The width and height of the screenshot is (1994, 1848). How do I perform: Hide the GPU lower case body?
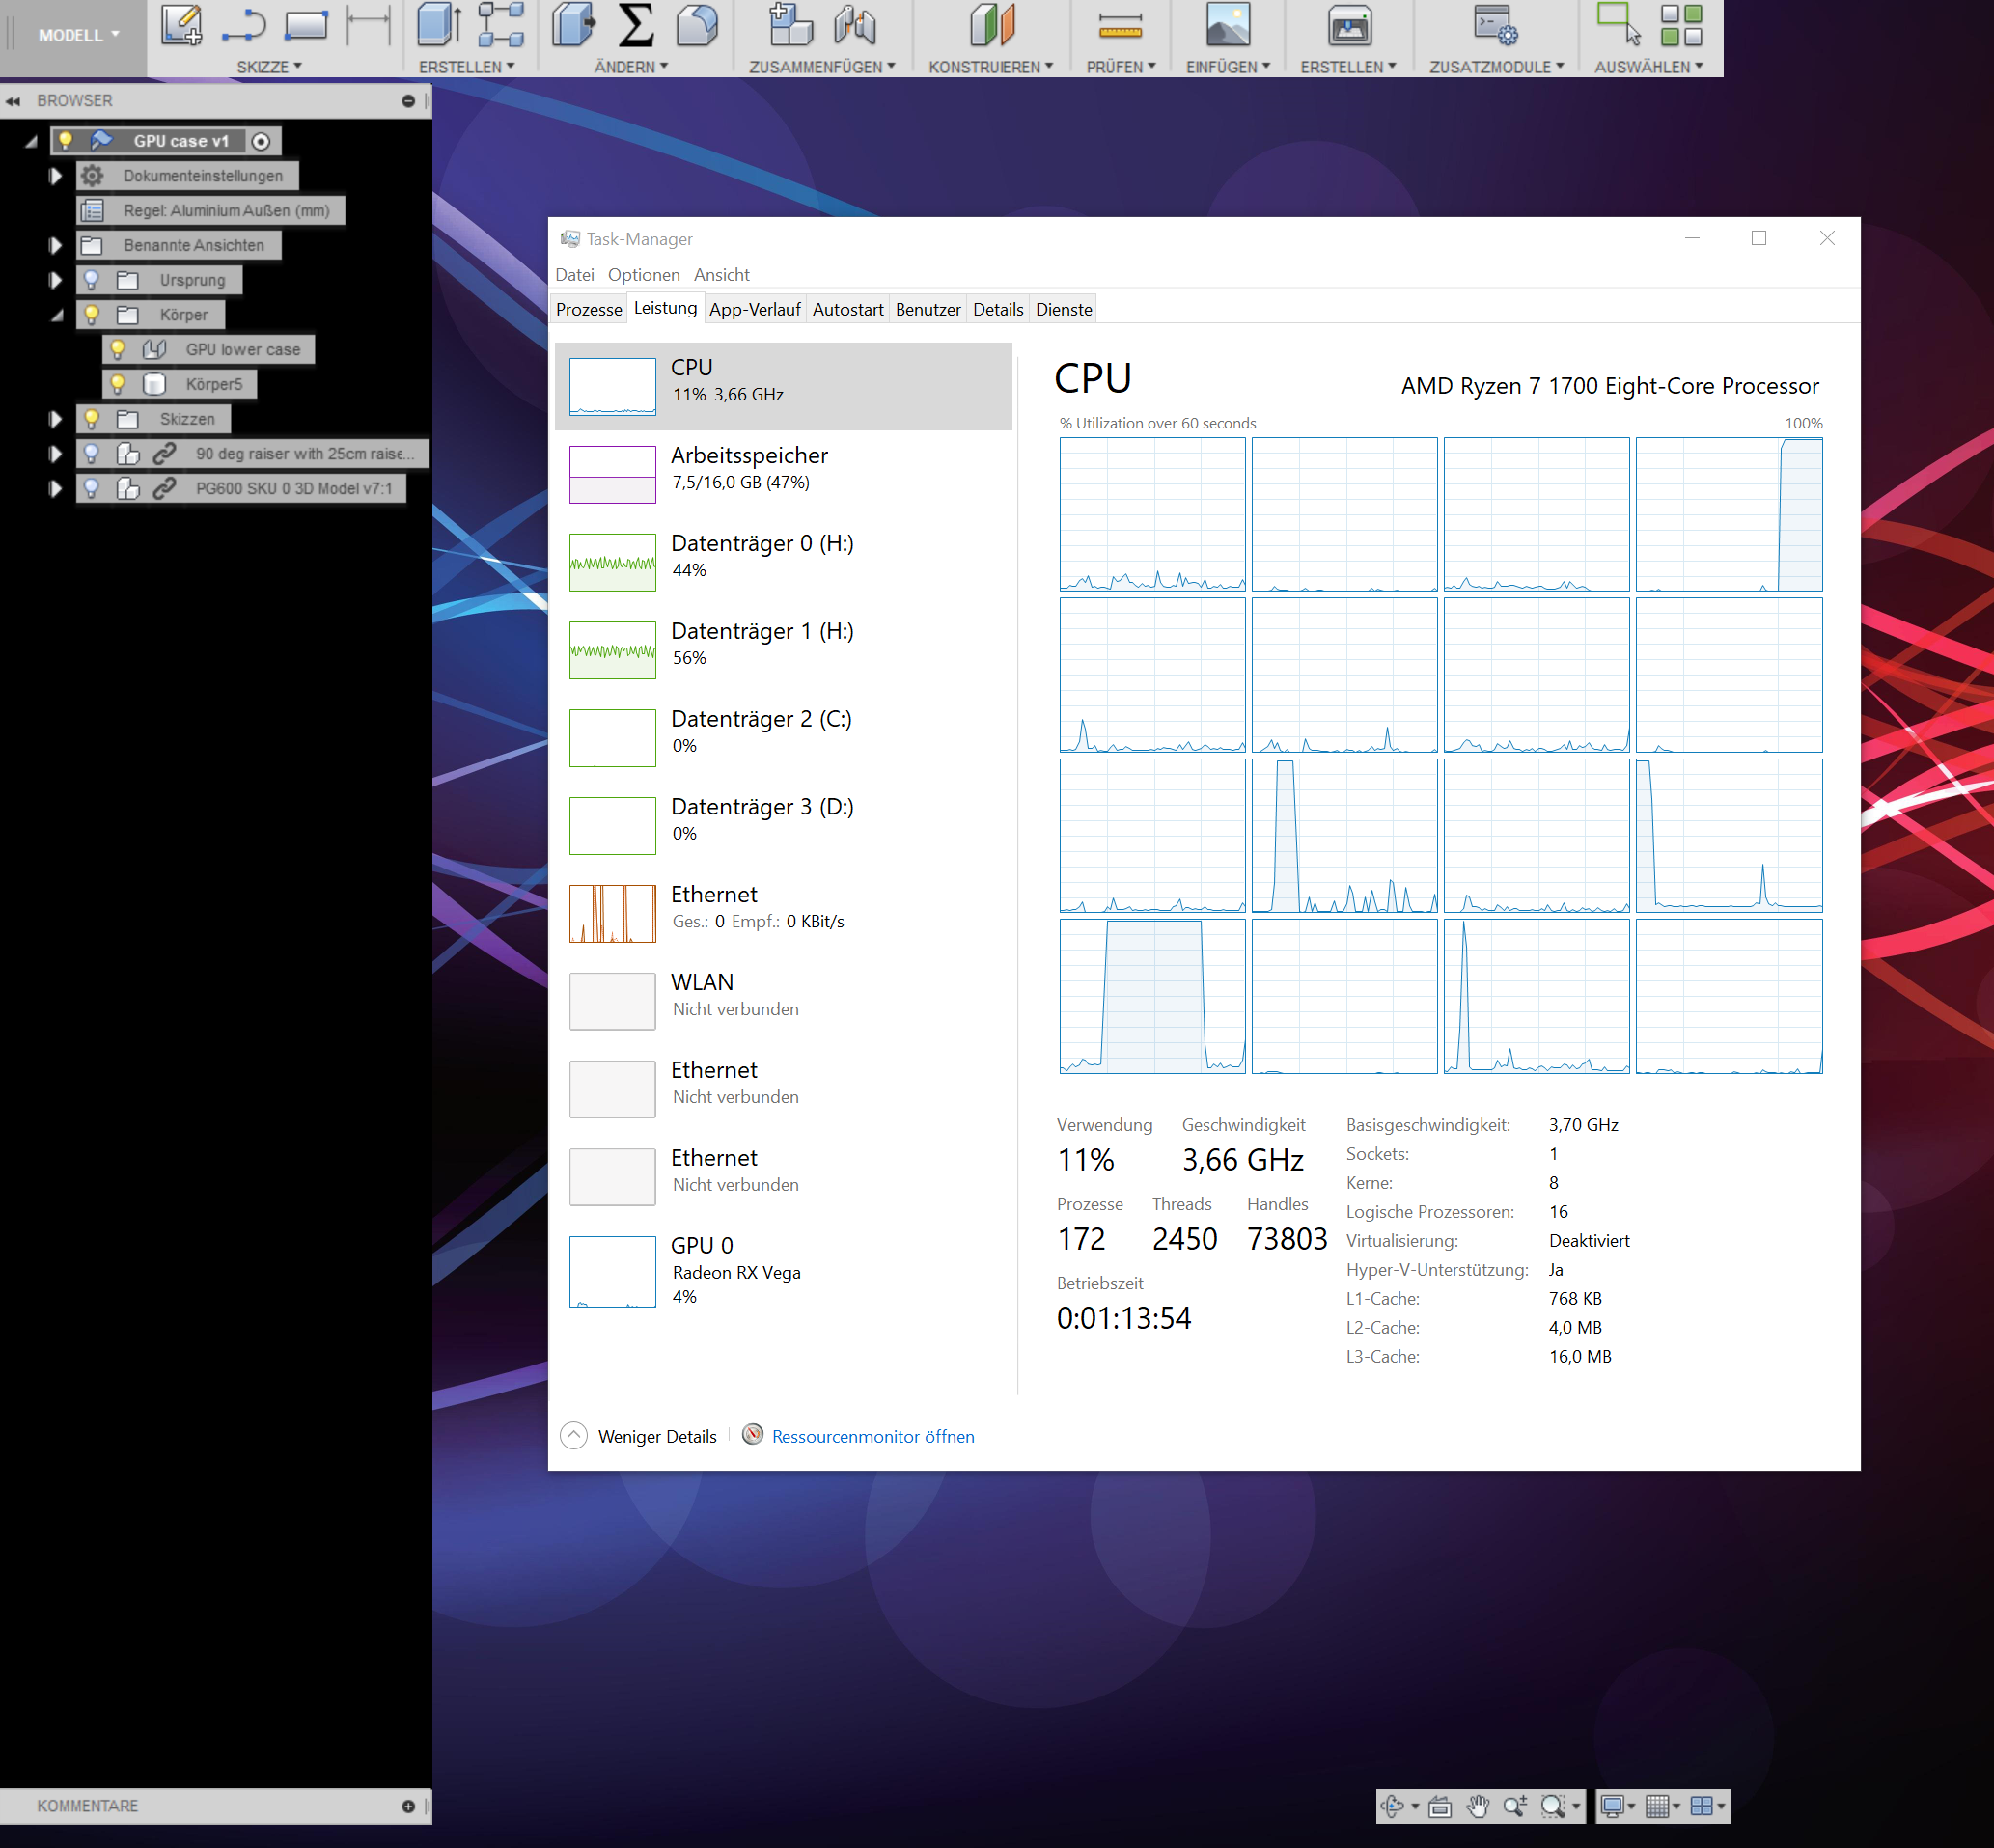117,349
